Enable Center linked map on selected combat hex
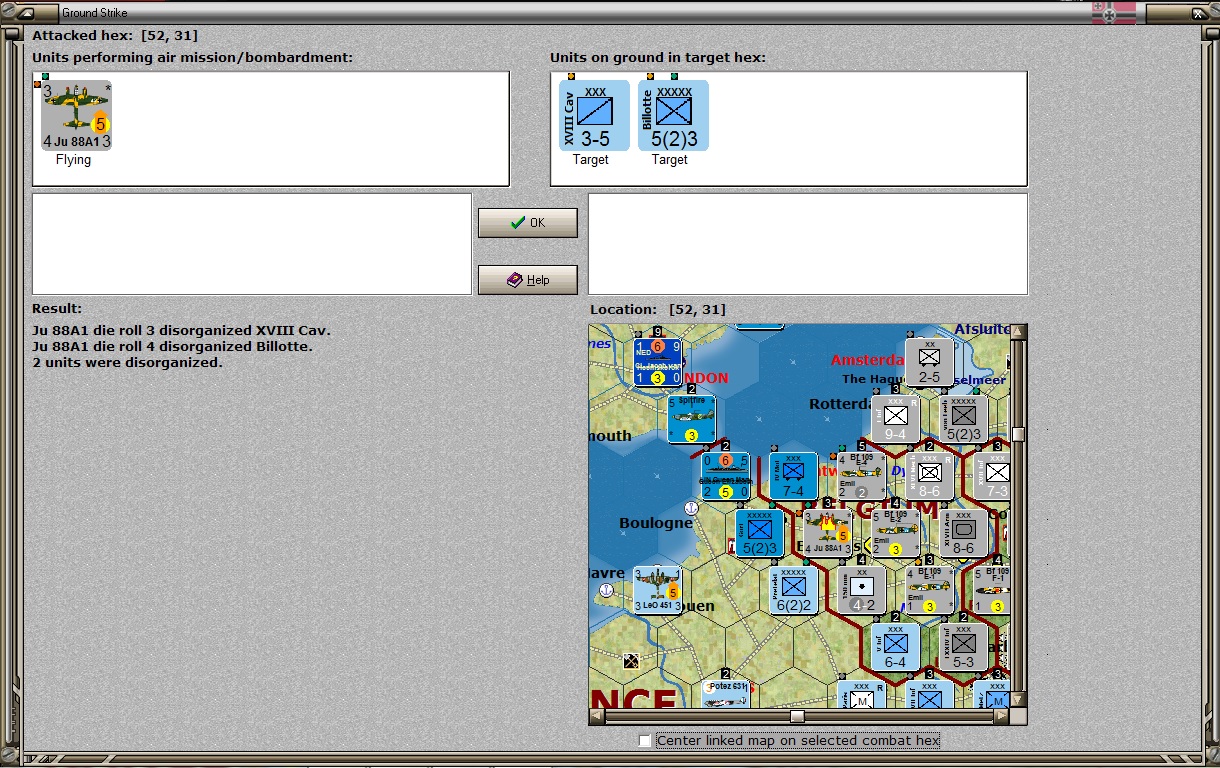 pyautogui.click(x=645, y=740)
